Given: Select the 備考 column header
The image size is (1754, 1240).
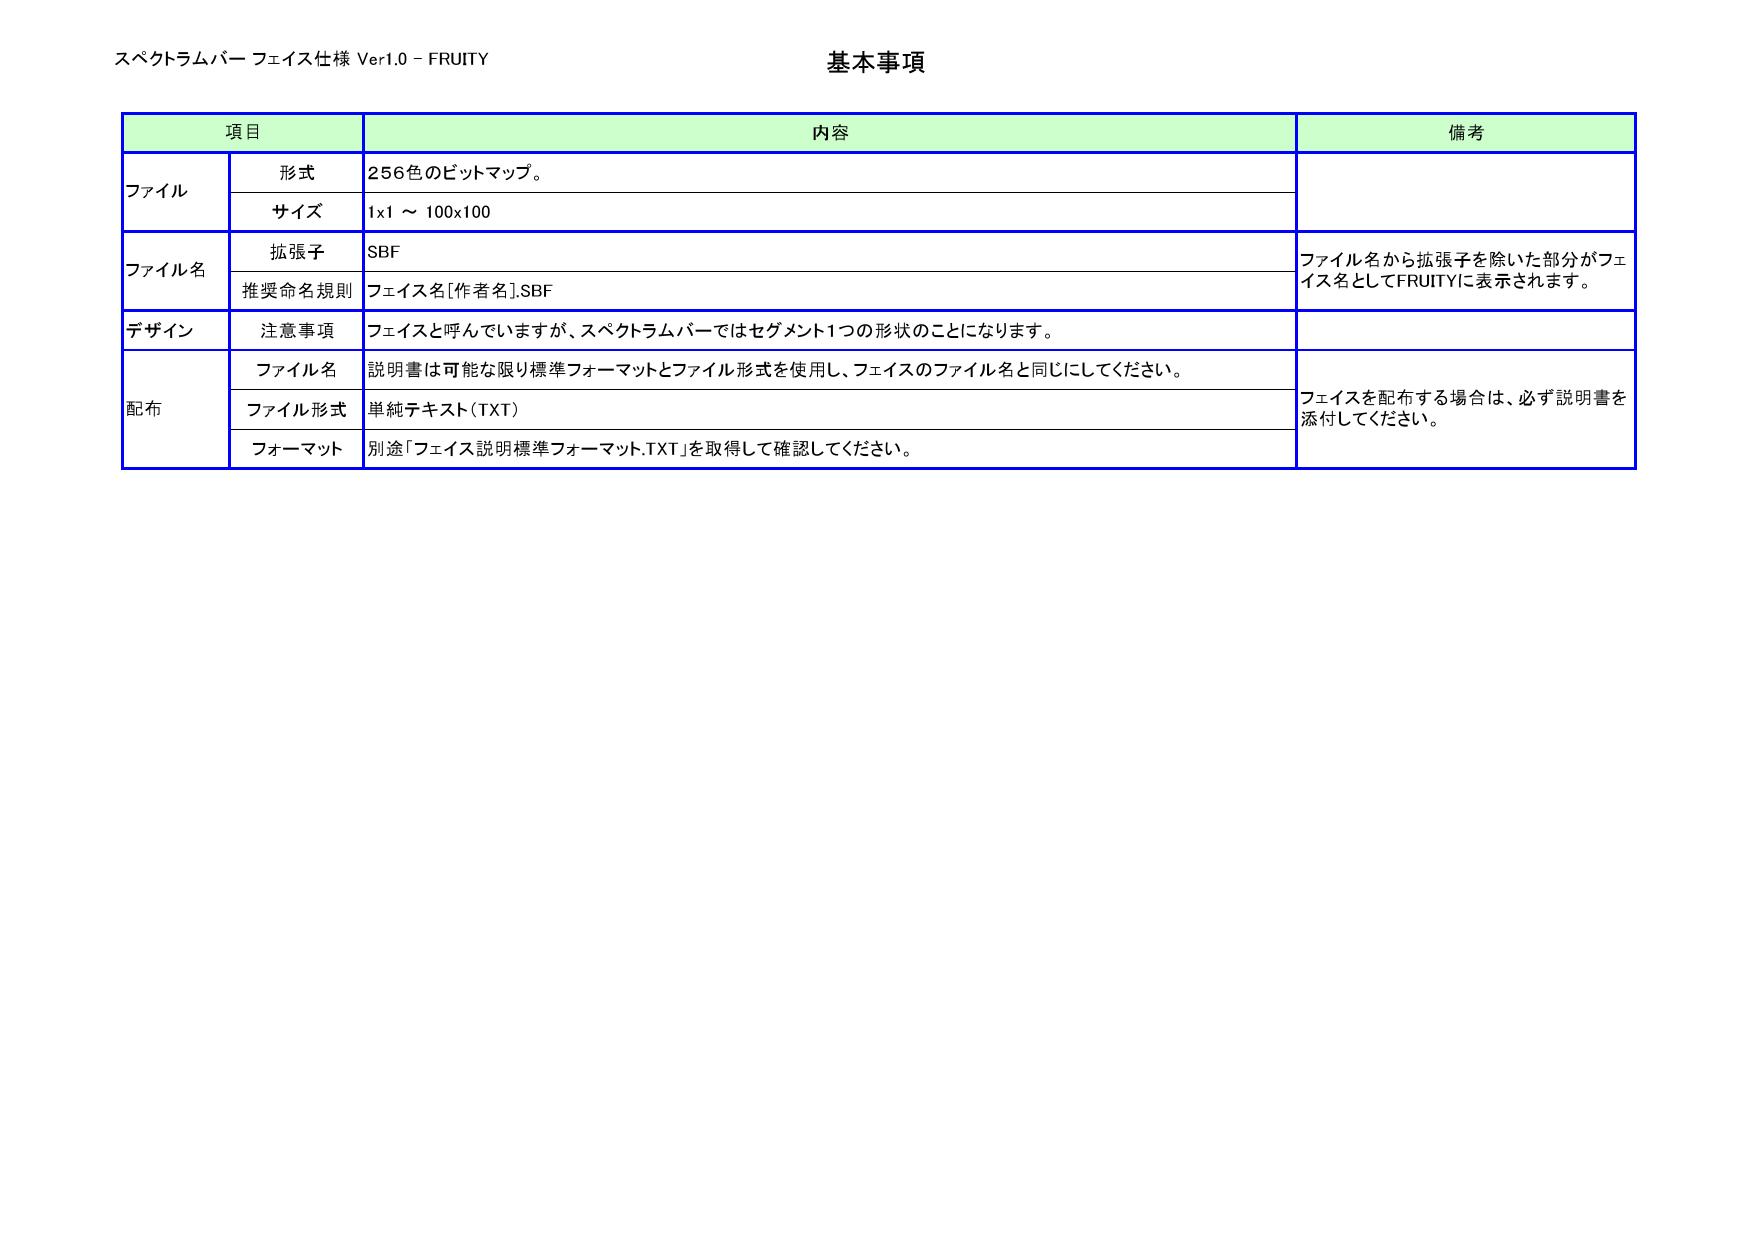Looking at the screenshot, I should (1465, 133).
